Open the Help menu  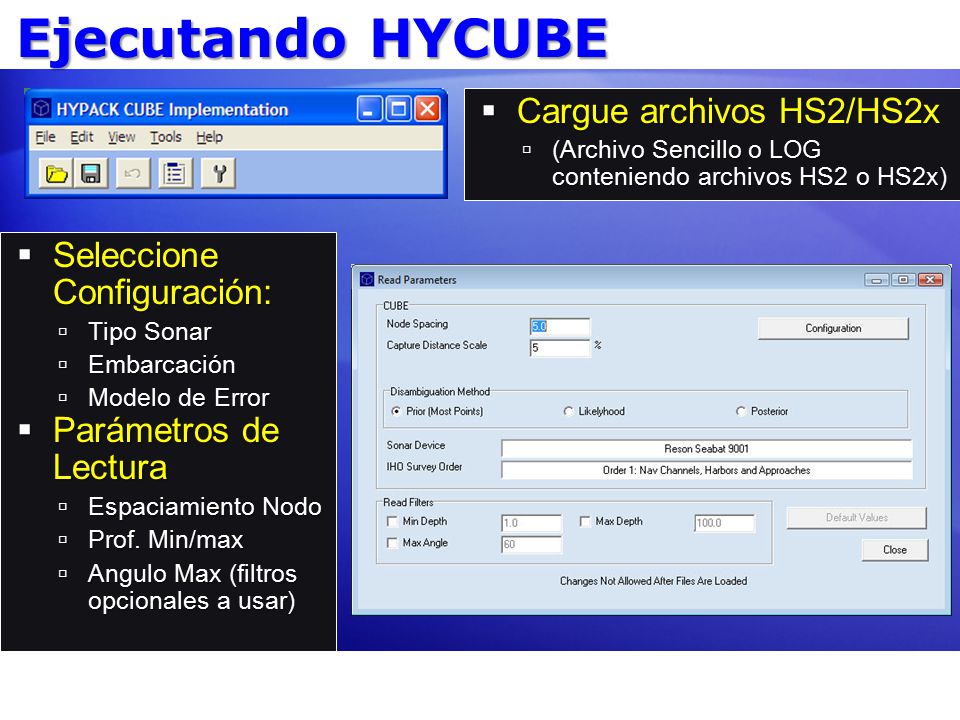pos(209,137)
